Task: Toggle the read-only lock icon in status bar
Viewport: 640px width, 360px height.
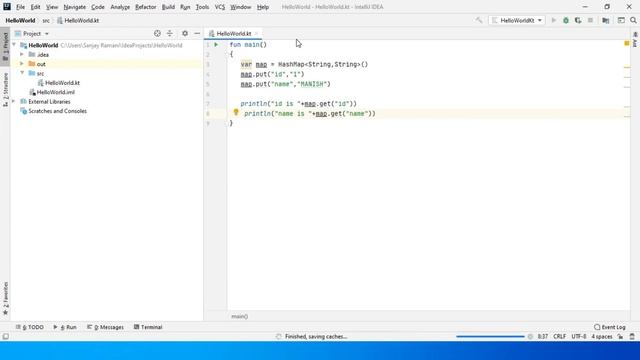Action: [x=620, y=336]
